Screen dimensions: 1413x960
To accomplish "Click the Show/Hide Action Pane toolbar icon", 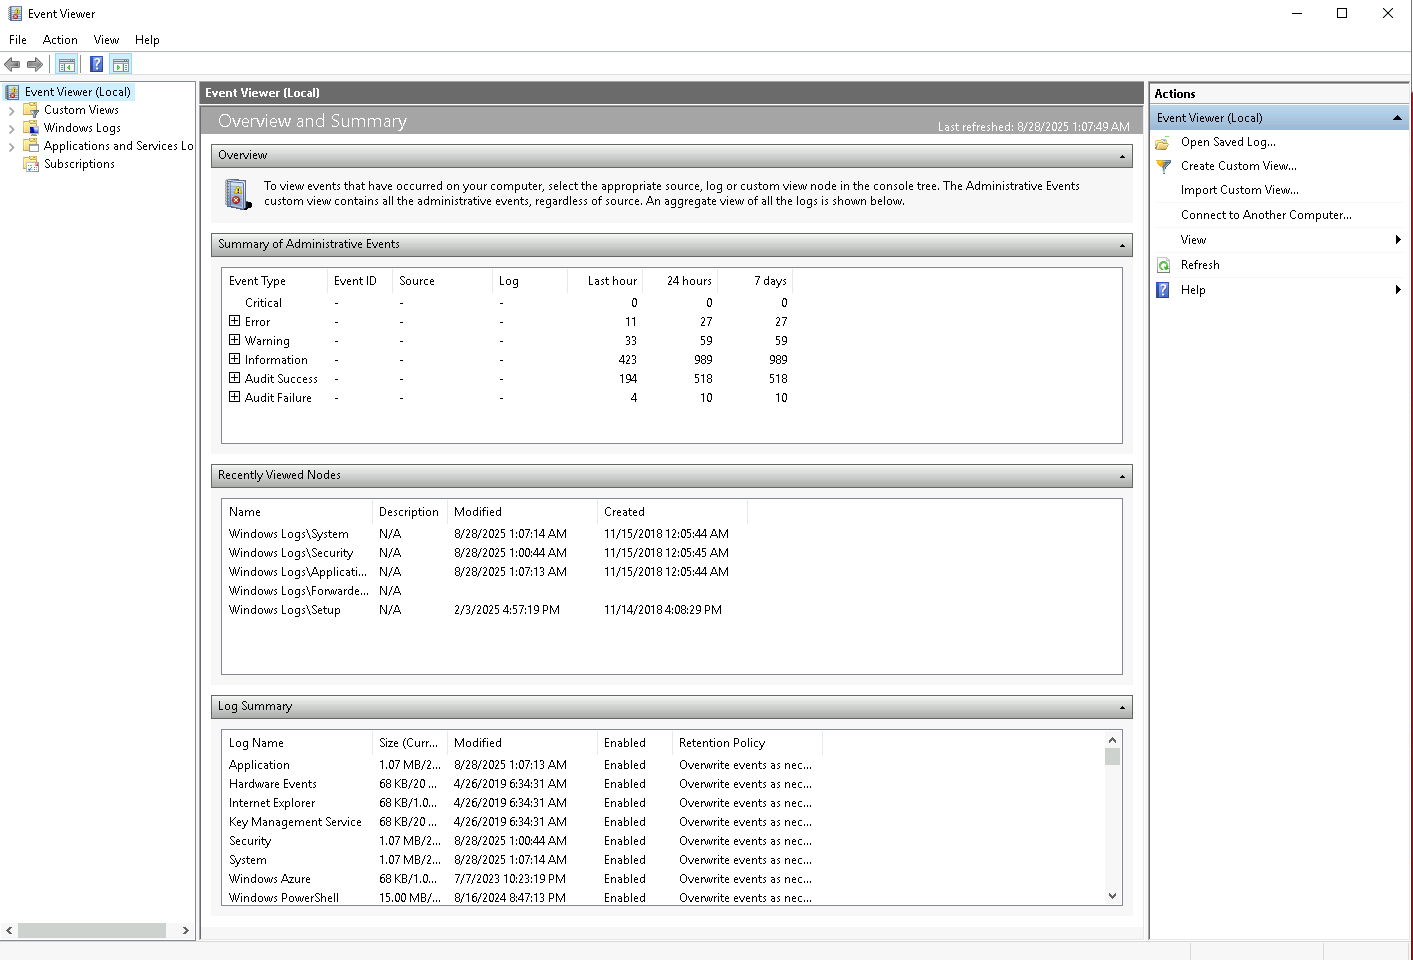I will coord(121,63).
